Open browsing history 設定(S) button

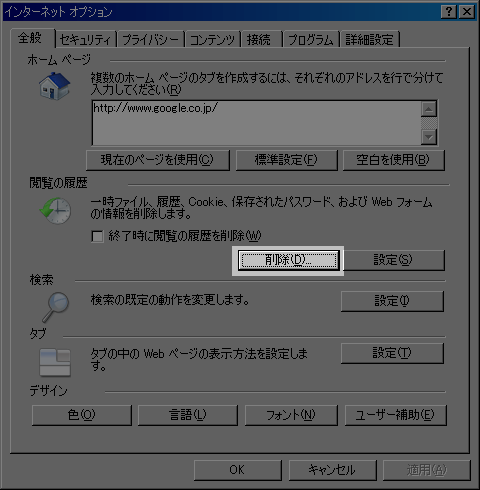394,260
